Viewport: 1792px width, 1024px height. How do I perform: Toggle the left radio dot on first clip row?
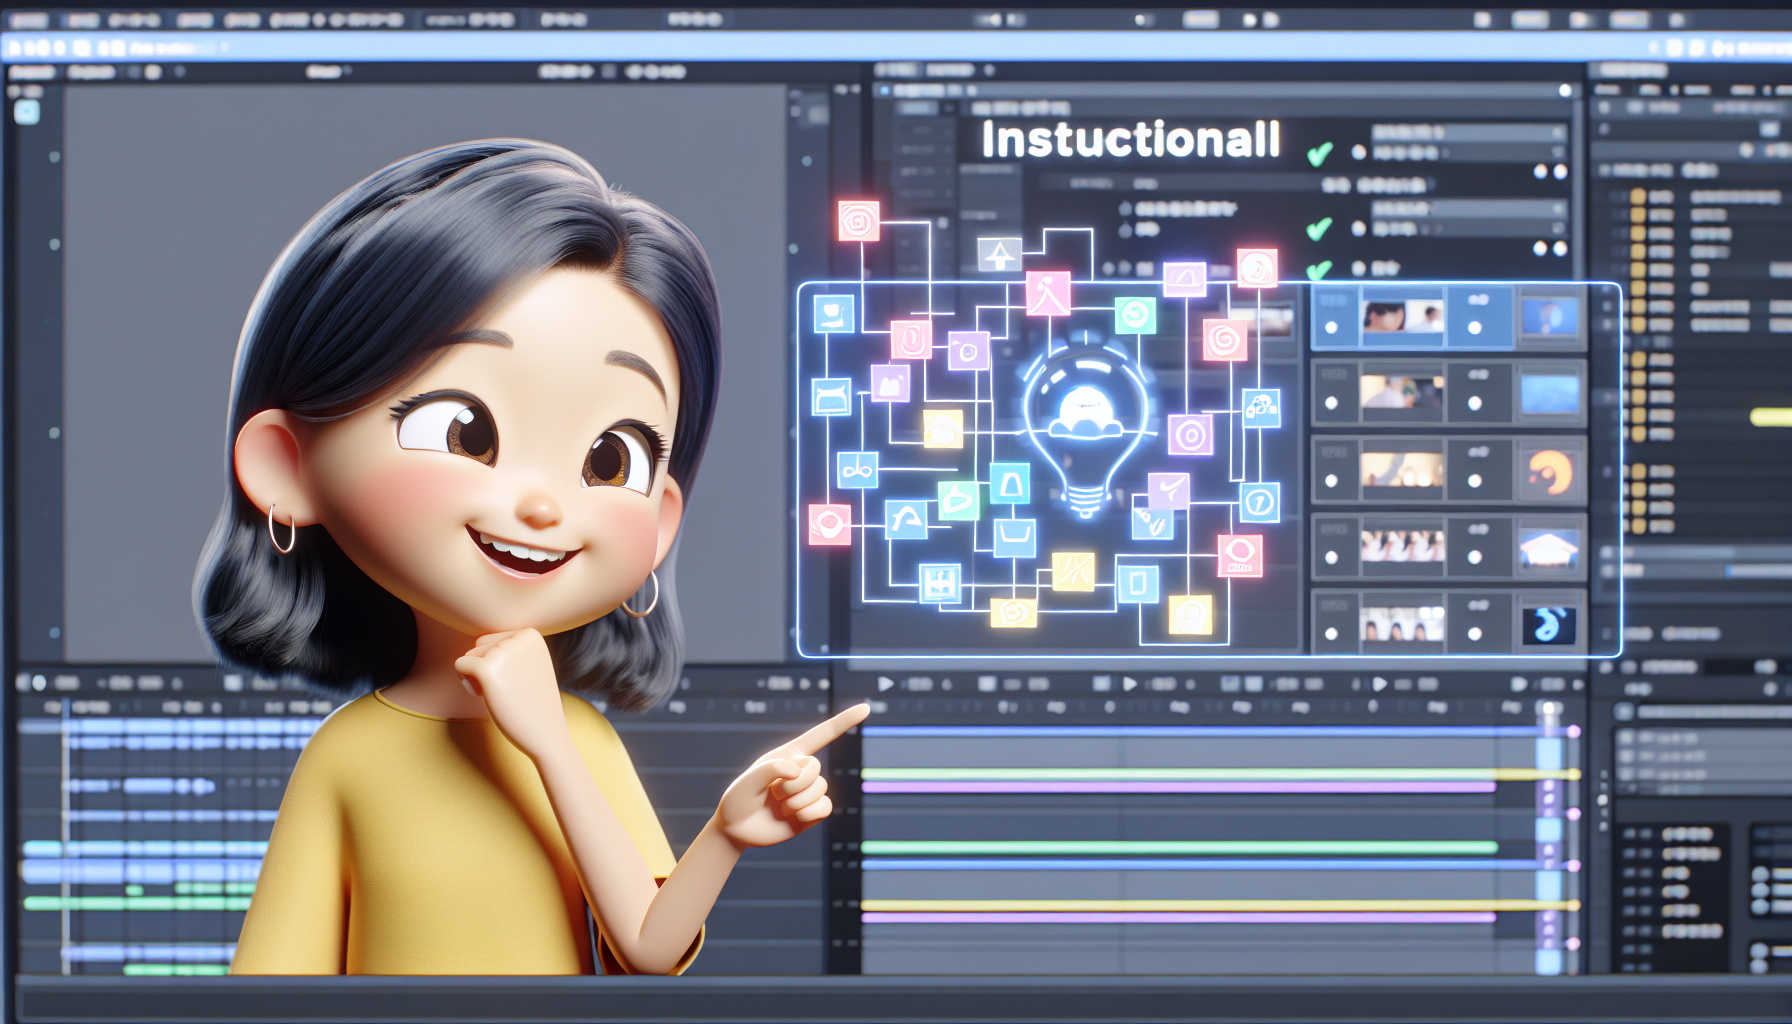pyautogui.click(x=1331, y=328)
